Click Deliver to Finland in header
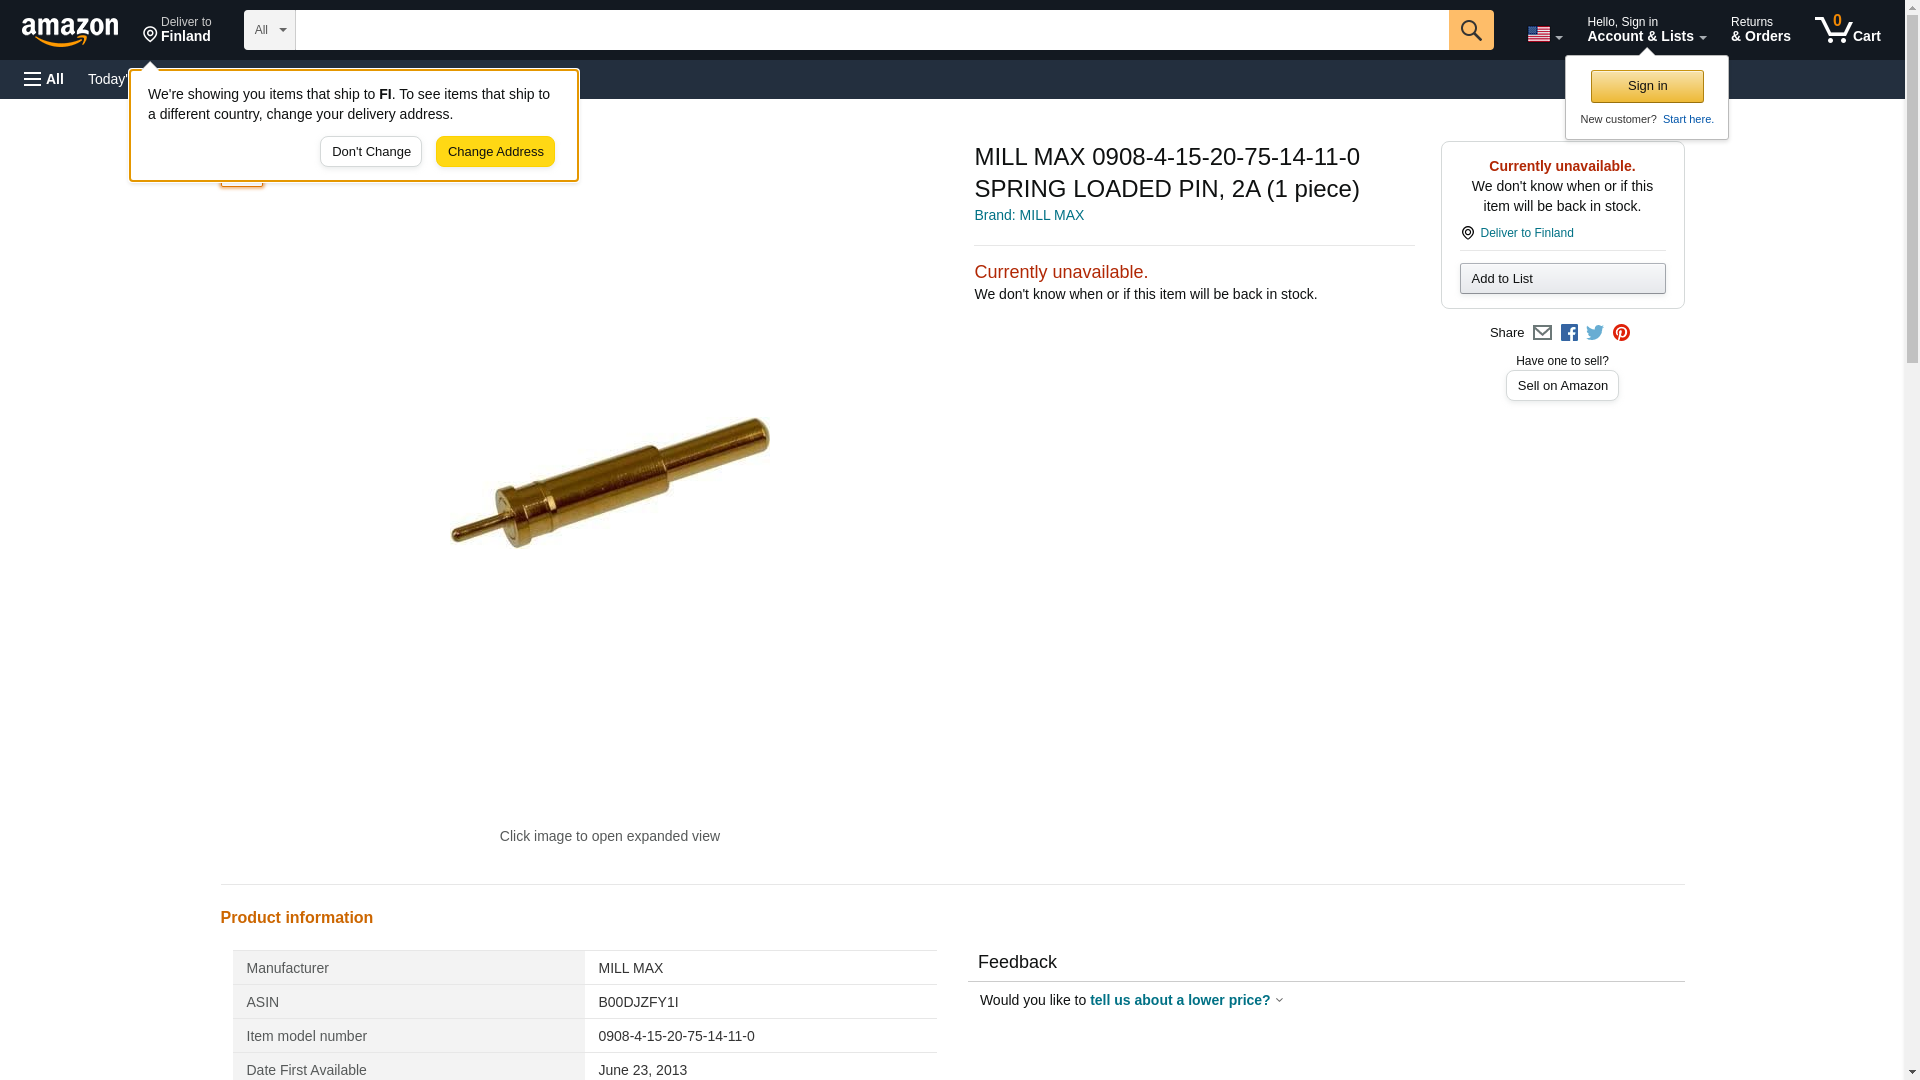Image resolution: width=1920 pixels, height=1080 pixels. (x=177, y=30)
